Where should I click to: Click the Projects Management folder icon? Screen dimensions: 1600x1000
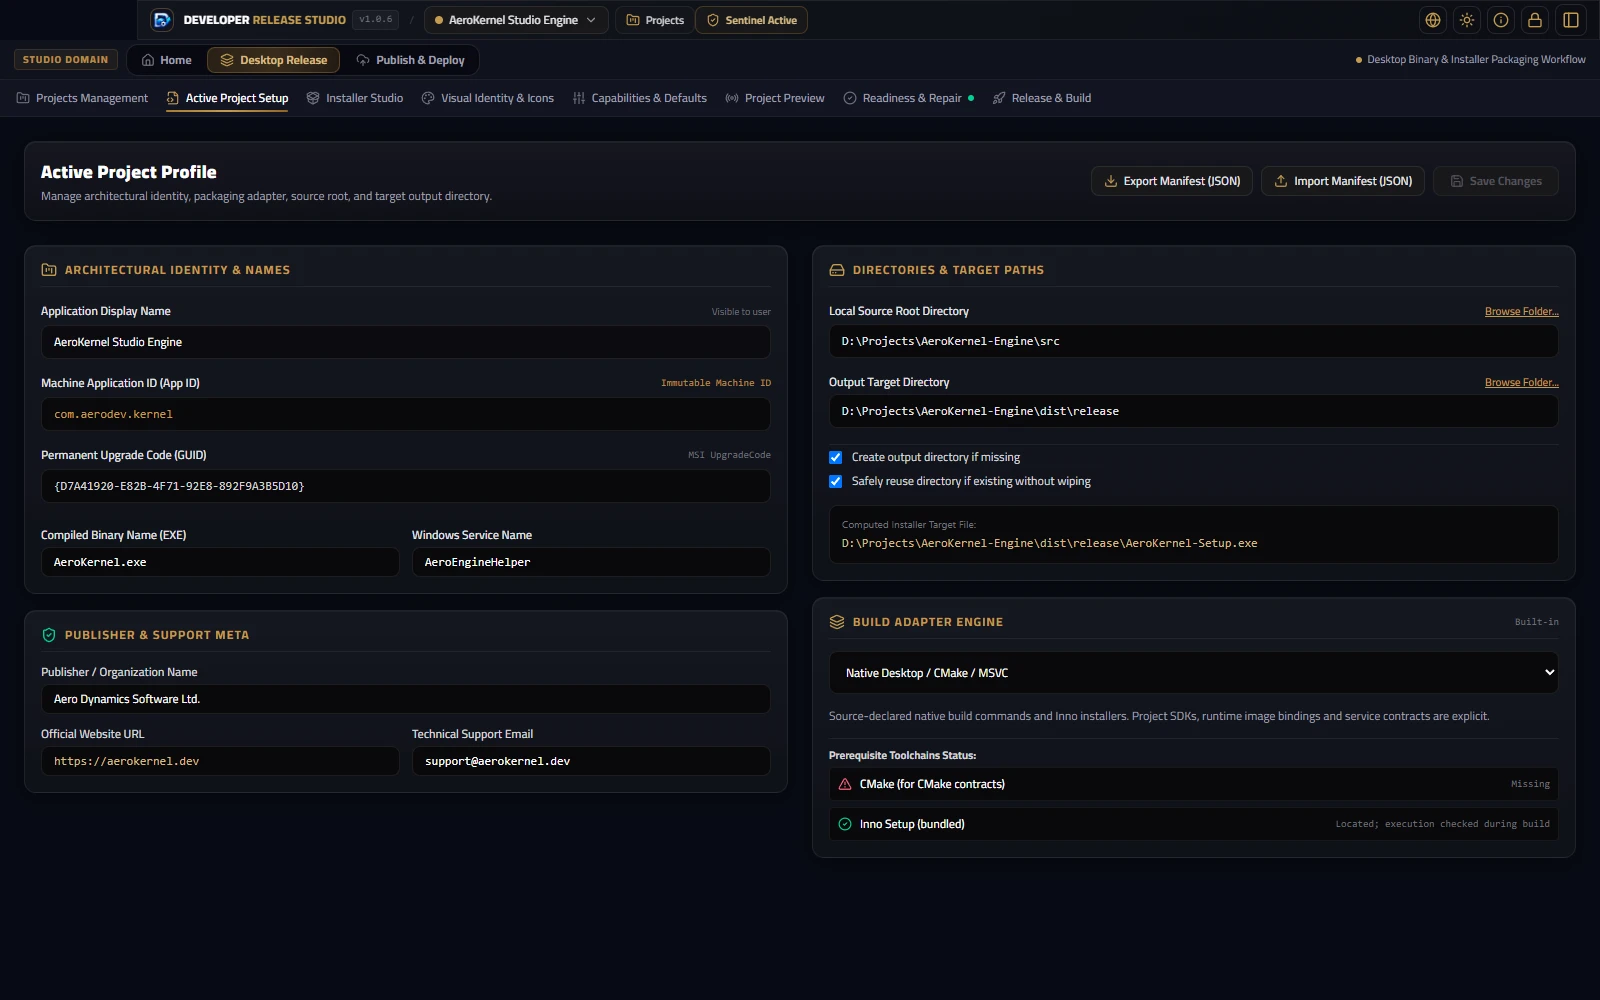click(x=23, y=98)
